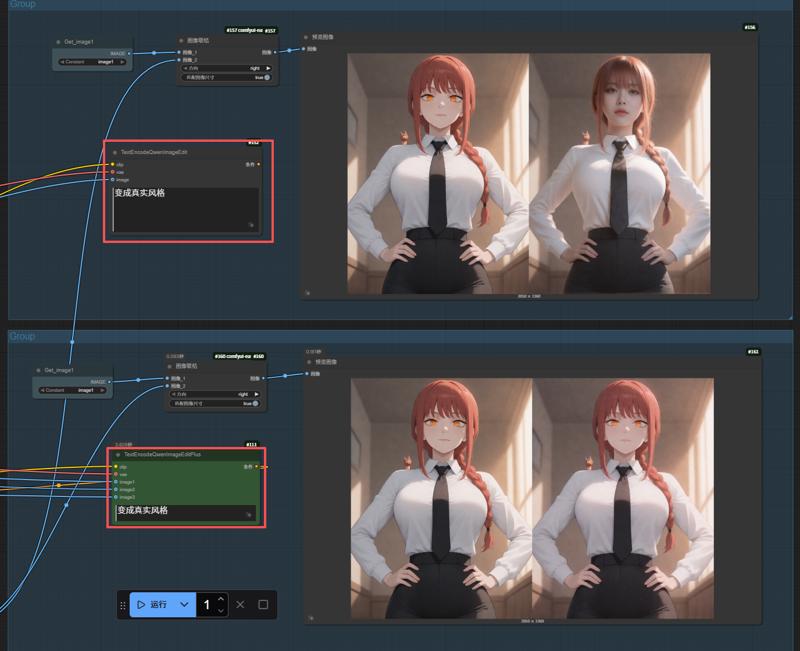Toggle the true switch in lower image-combine node
Image resolution: width=800 pixels, height=651 pixels.
click(255, 404)
